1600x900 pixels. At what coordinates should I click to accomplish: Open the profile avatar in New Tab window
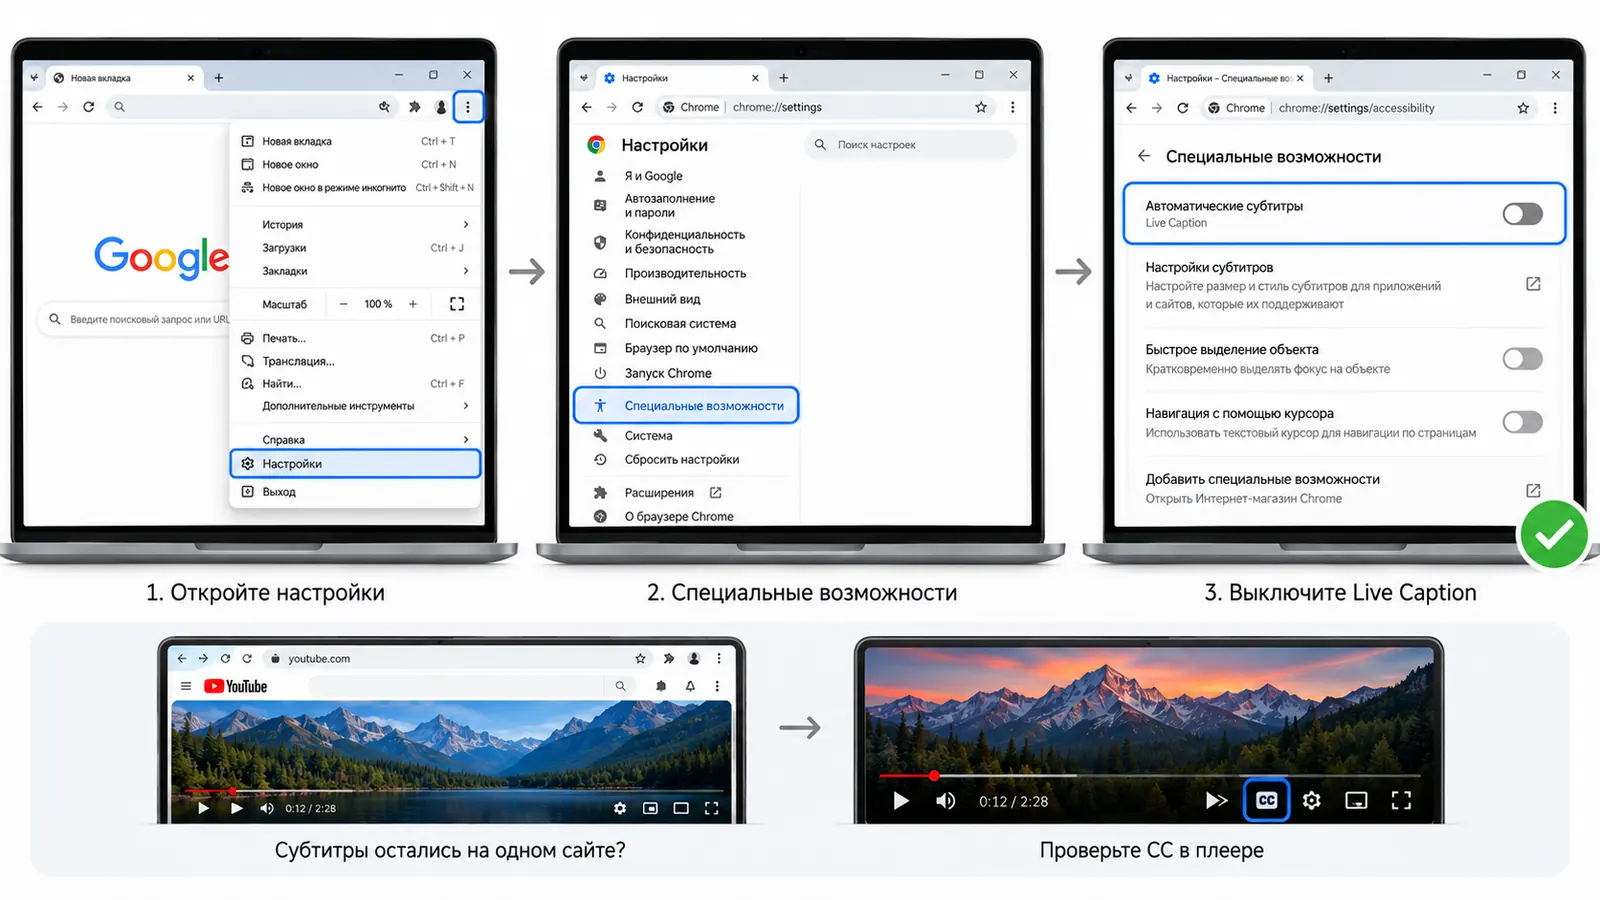(441, 107)
